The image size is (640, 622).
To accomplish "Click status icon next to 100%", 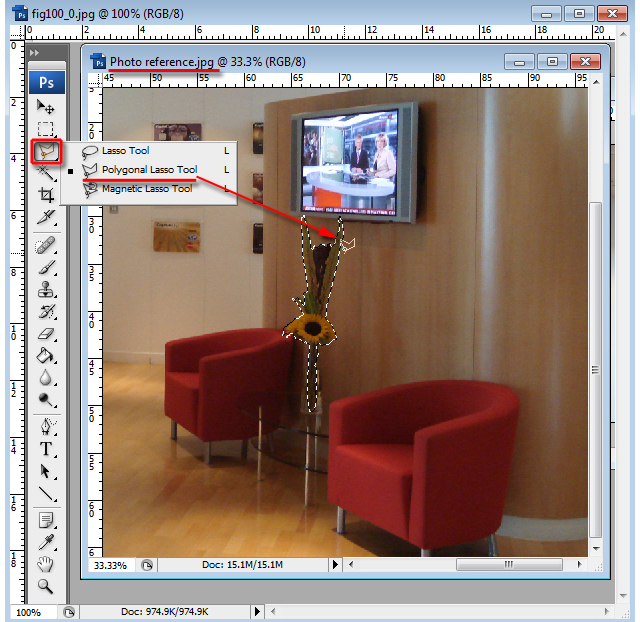I will [x=69, y=612].
